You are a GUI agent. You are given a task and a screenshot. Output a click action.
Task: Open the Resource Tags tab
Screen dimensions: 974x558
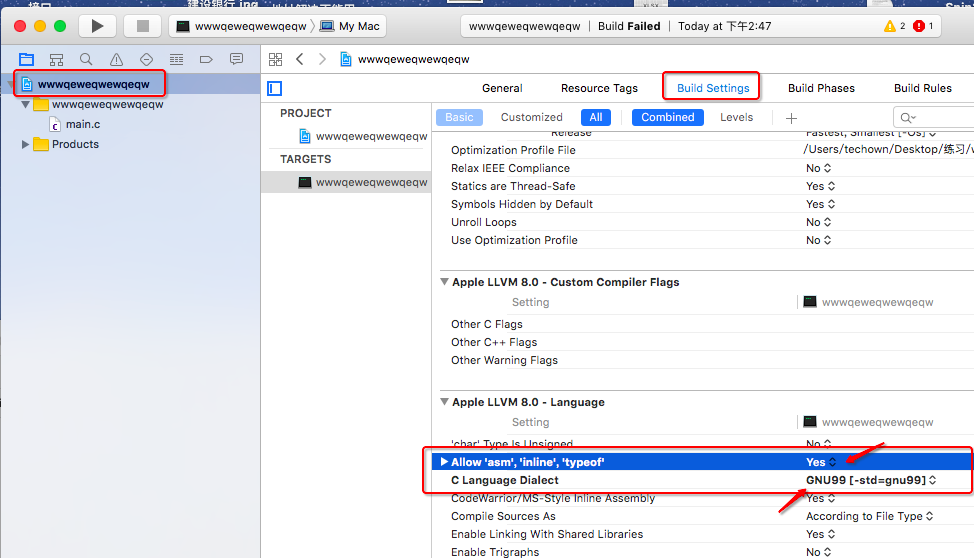click(599, 88)
